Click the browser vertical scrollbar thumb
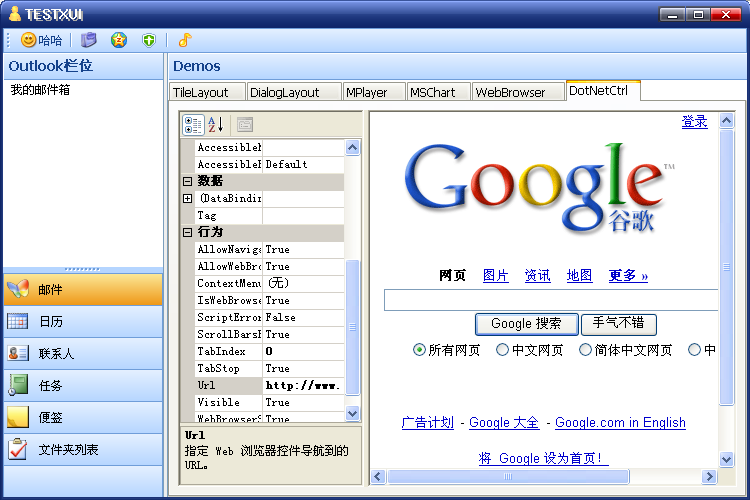The image size is (750, 500). 727,267
